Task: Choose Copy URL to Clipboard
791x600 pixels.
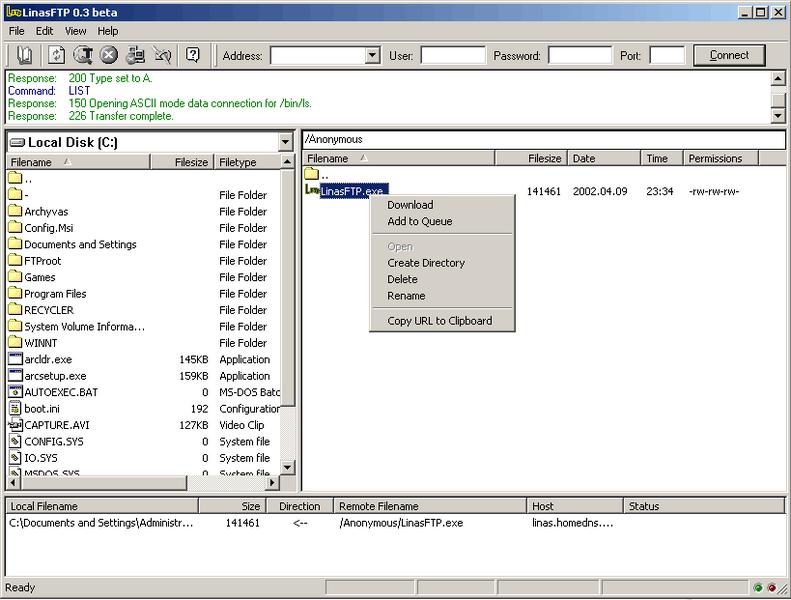Action: pos(439,321)
